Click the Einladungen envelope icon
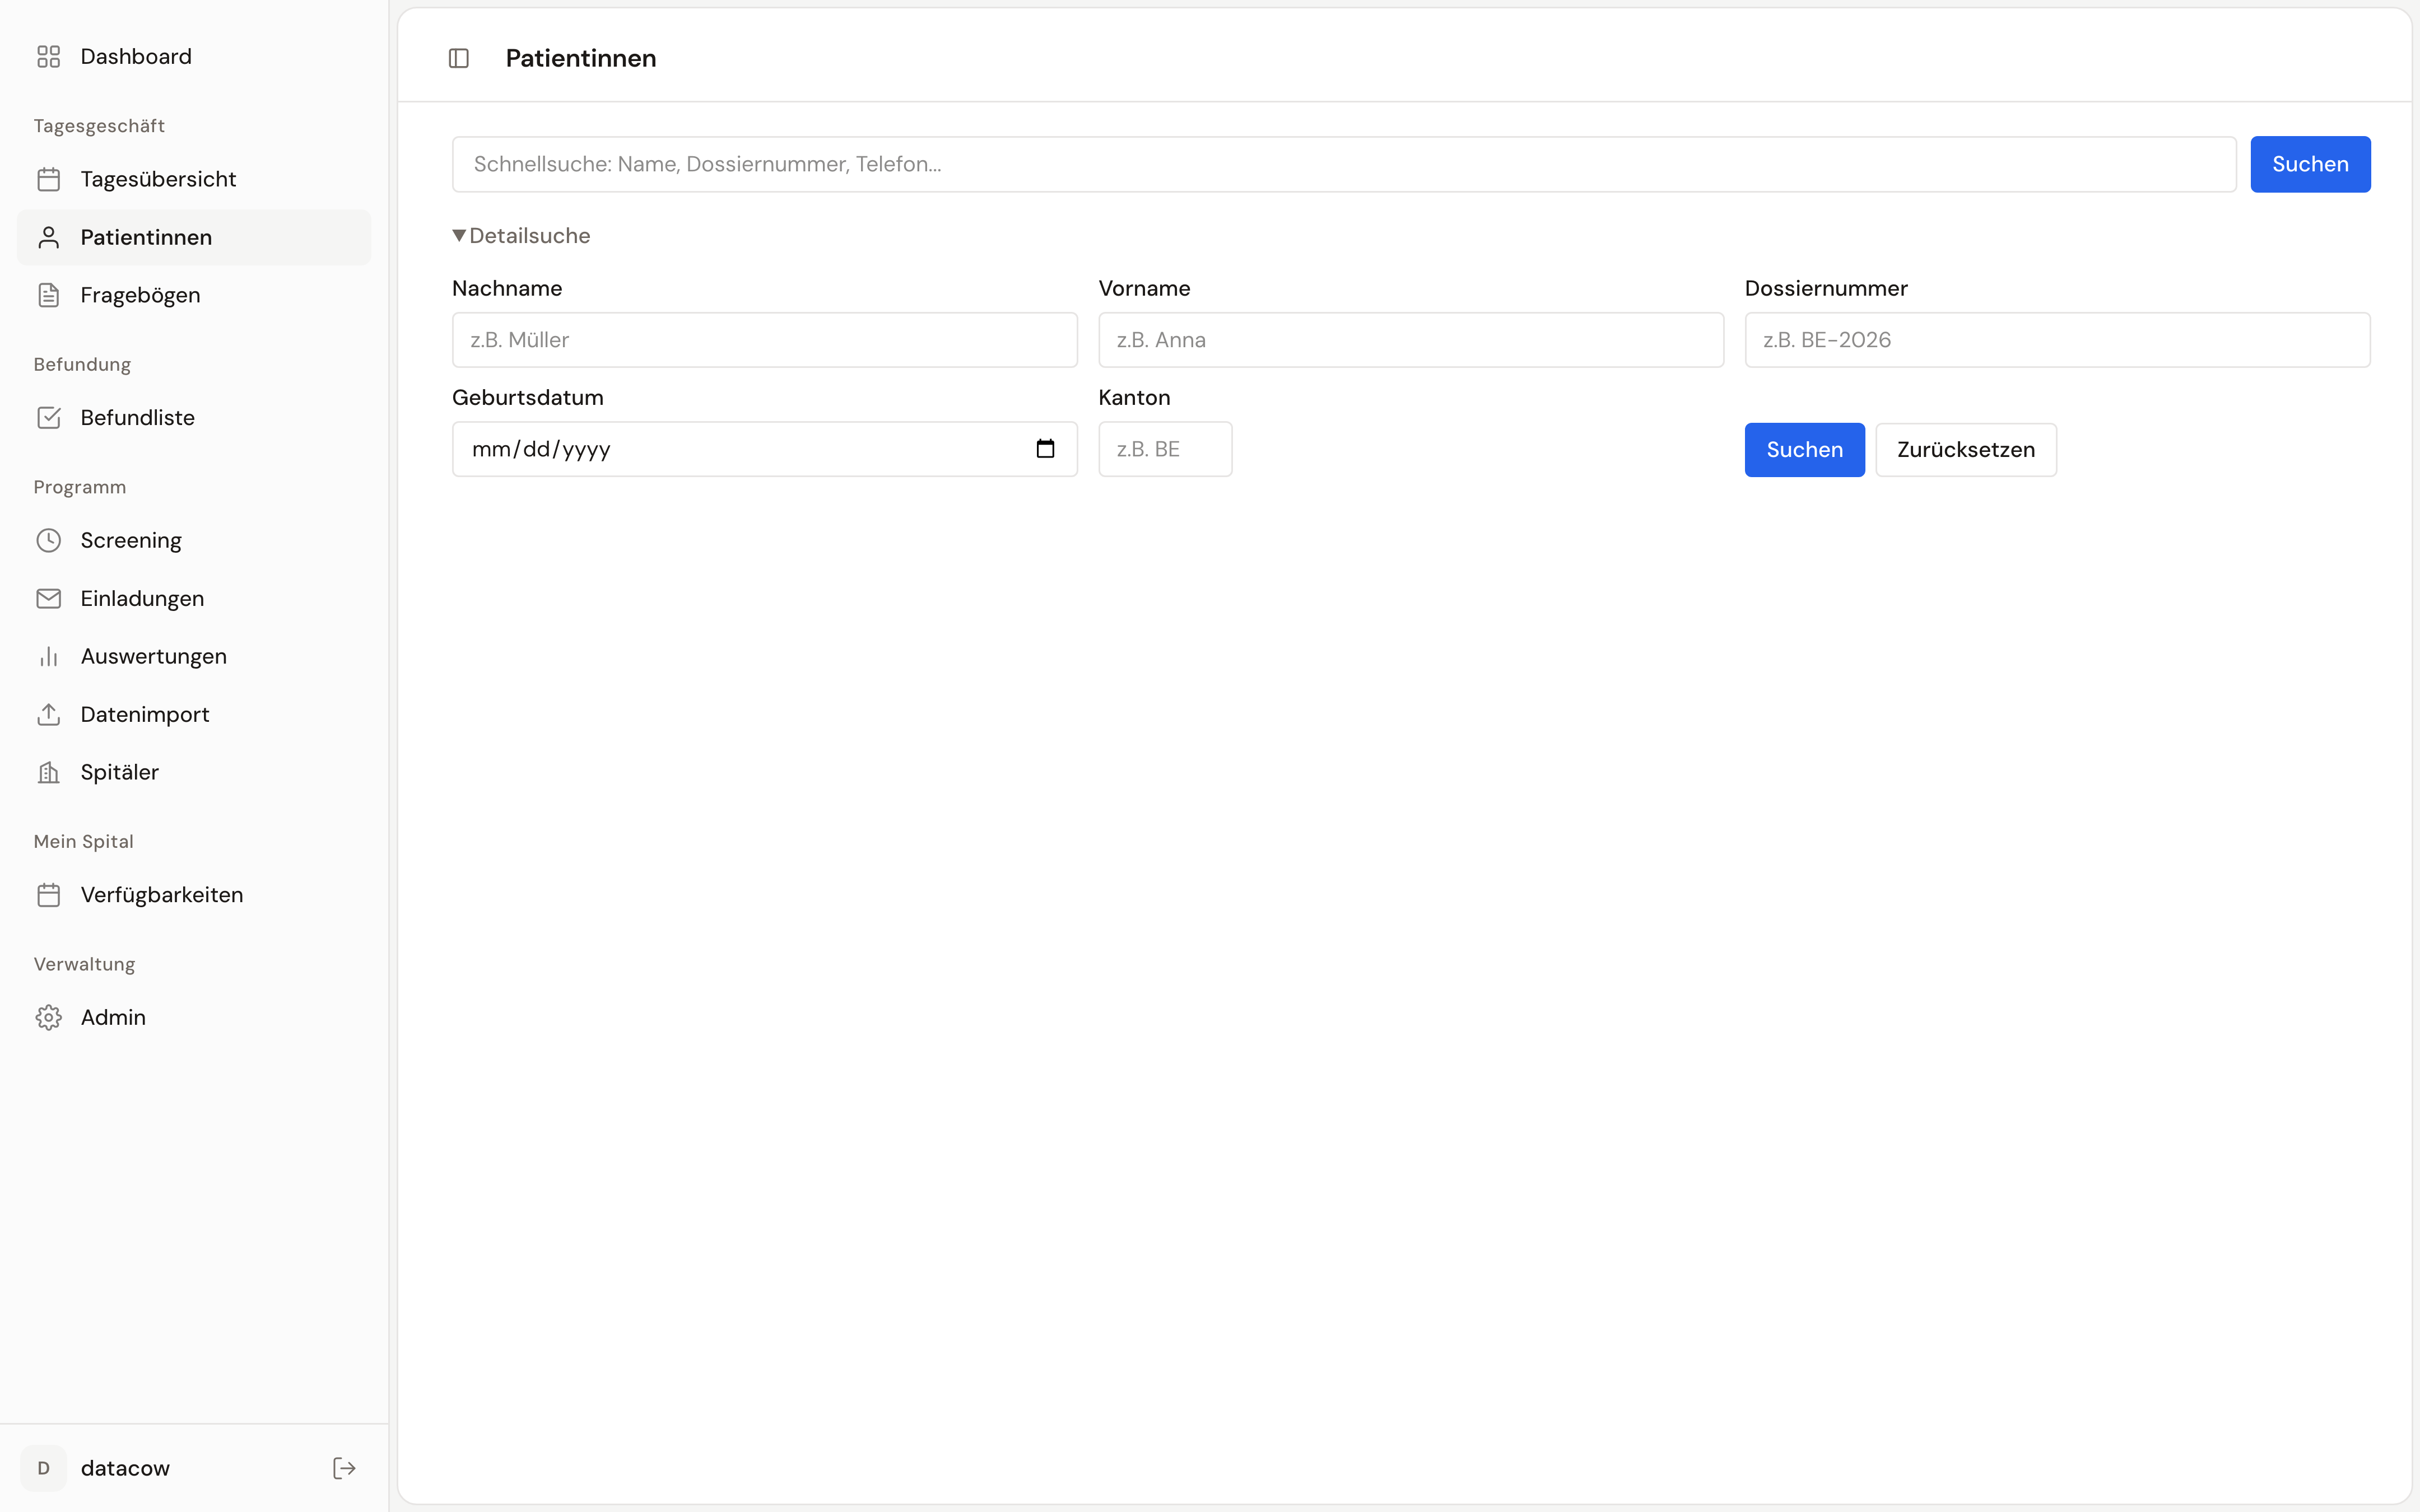The image size is (2420, 1512). pyautogui.click(x=49, y=598)
